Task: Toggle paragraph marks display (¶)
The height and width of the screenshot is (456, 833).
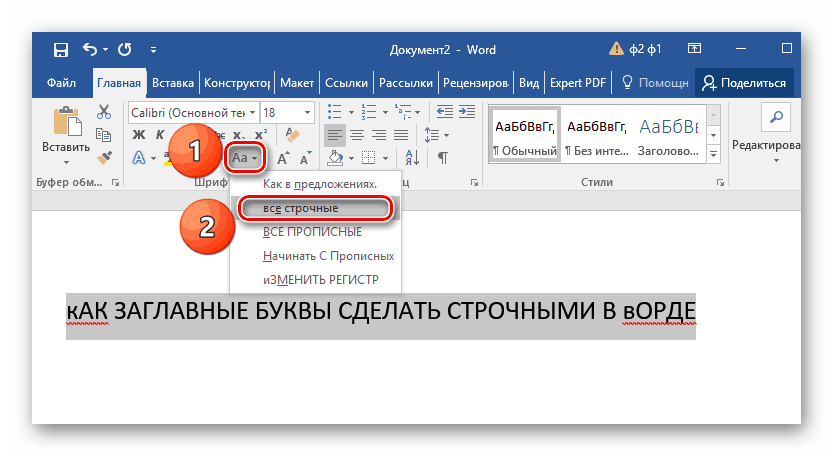Action: (442, 158)
